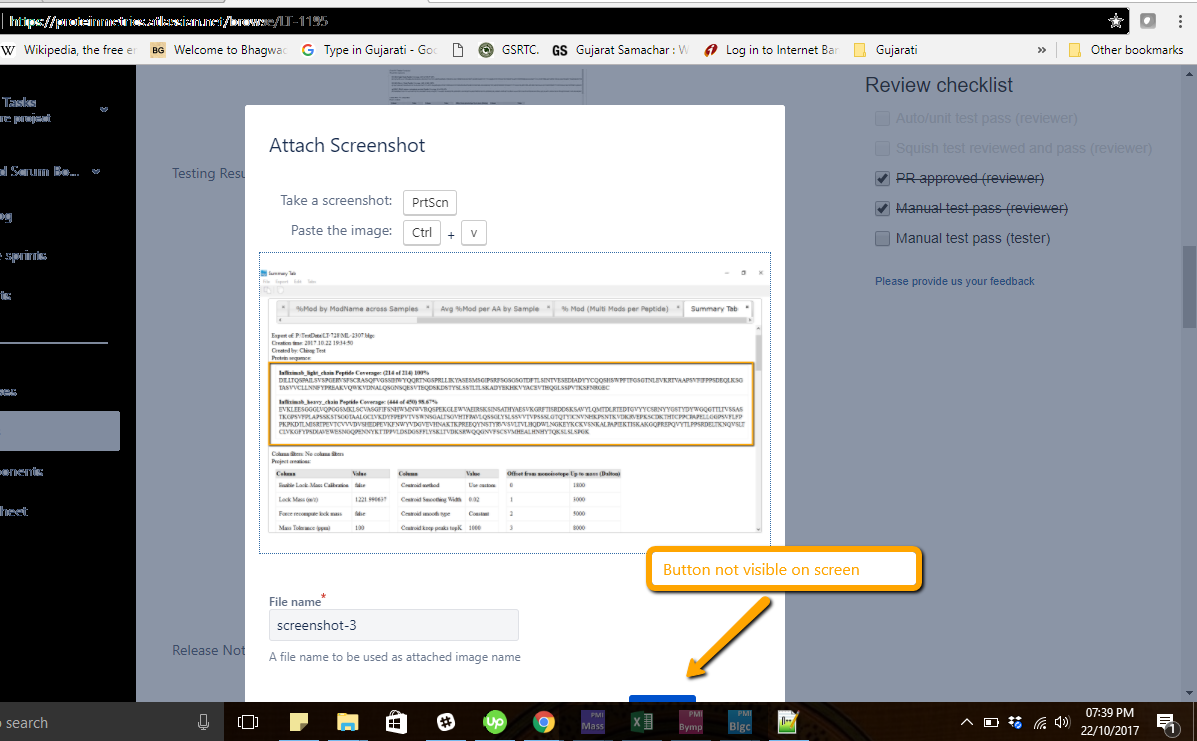
Task: Click the pasted screenshot preview image
Action: tap(515, 402)
